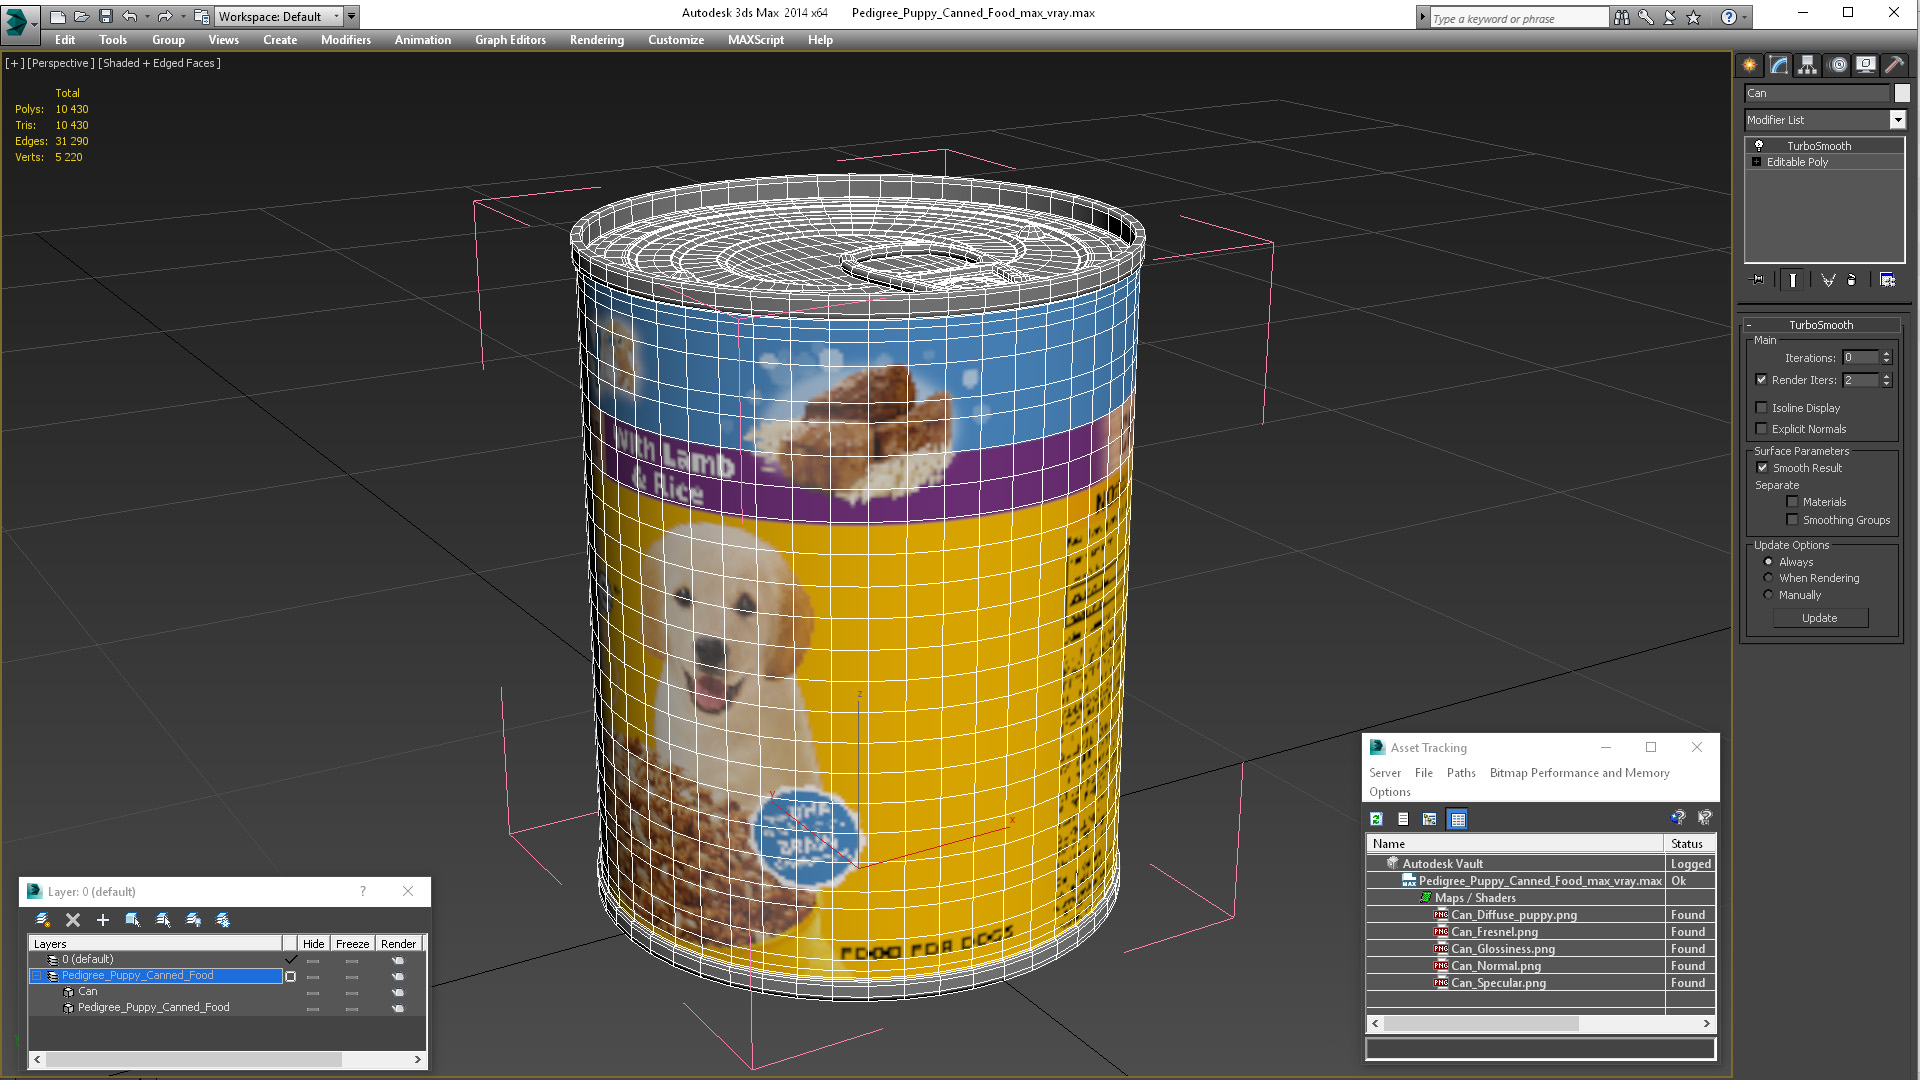Viewport: 1920px width, 1080px height.
Task: Open the MAXScript menu
Action: click(x=756, y=40)
